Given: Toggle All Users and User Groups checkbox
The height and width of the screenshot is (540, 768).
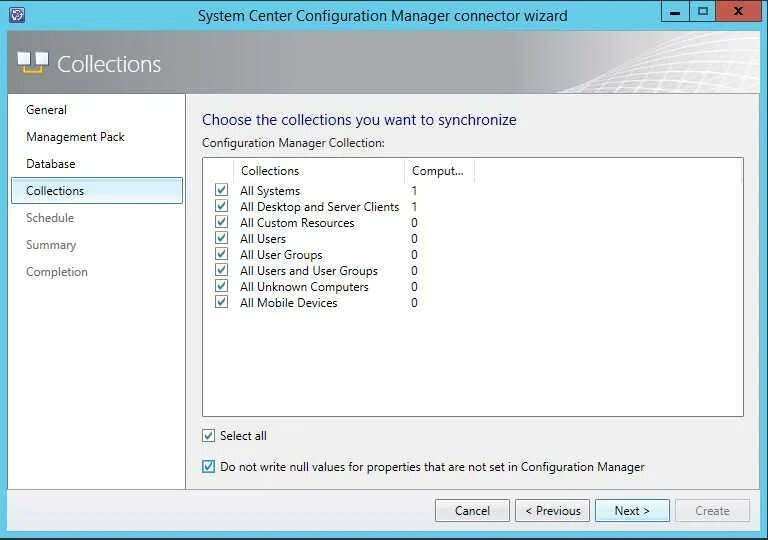Looking at the screenshot, I should (221, 270).
